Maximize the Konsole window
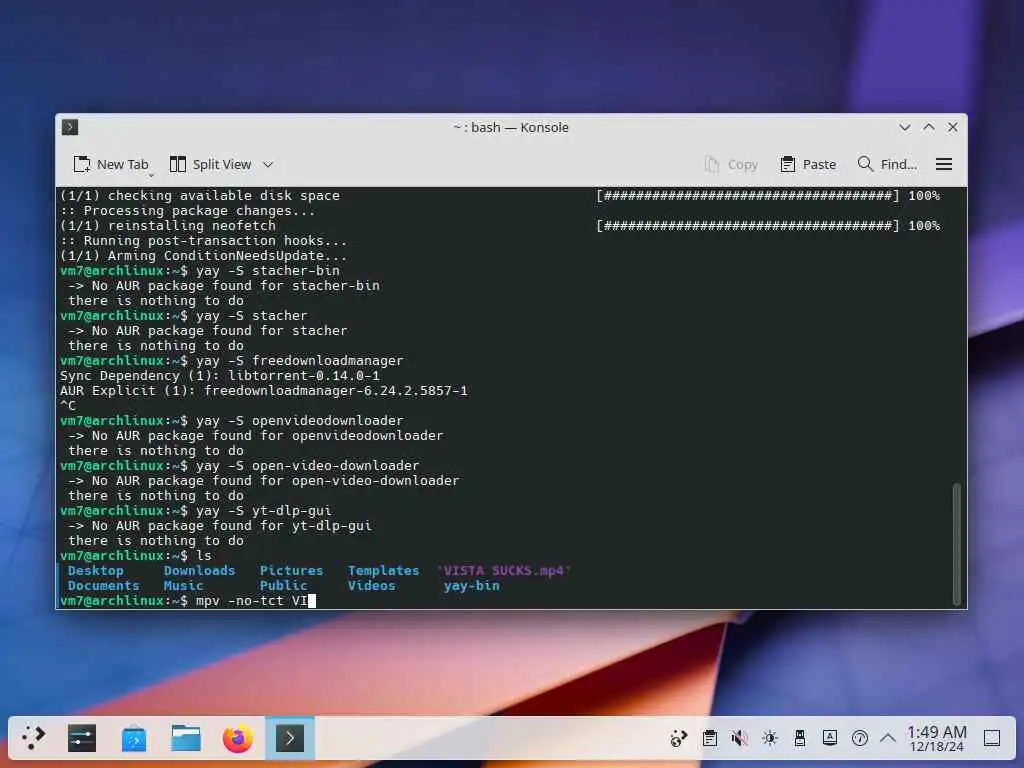Image resolution: width=1024 pixels, height=768 pixels. tap(929, 127)
